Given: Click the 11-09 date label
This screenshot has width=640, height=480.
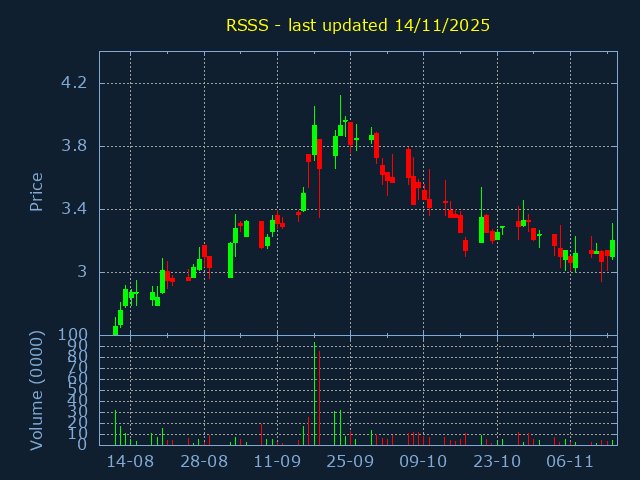Looking at the screenshot, I should pyautogui.click(x=277, y=462).
